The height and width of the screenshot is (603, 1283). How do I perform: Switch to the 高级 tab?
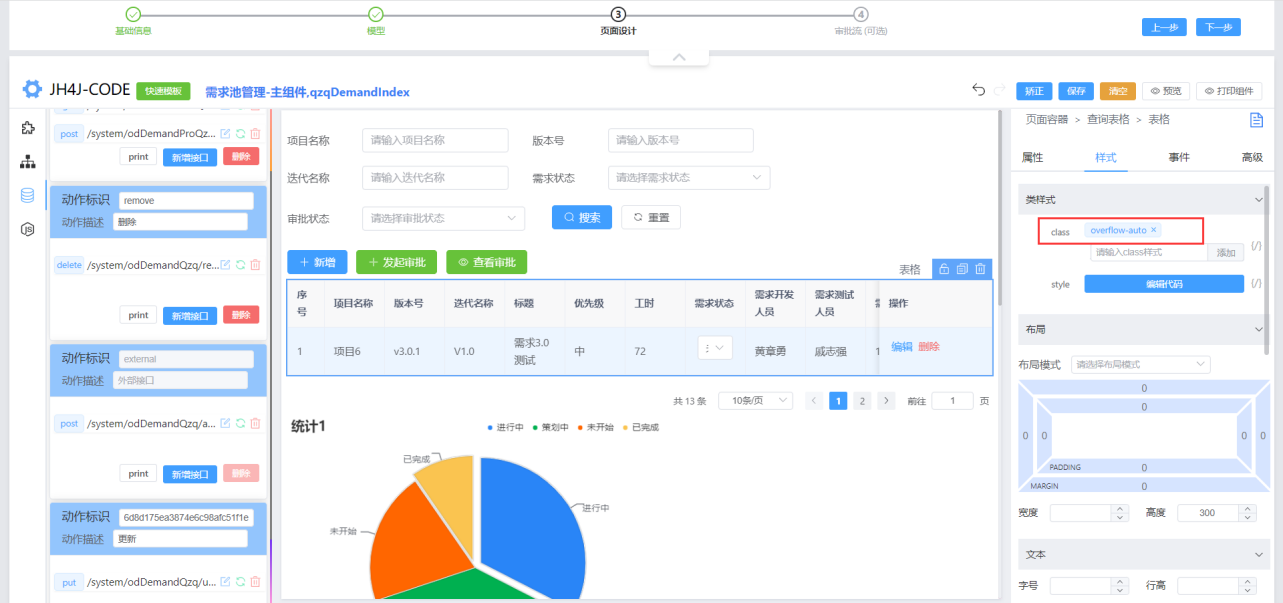[x=1252, y=158]
